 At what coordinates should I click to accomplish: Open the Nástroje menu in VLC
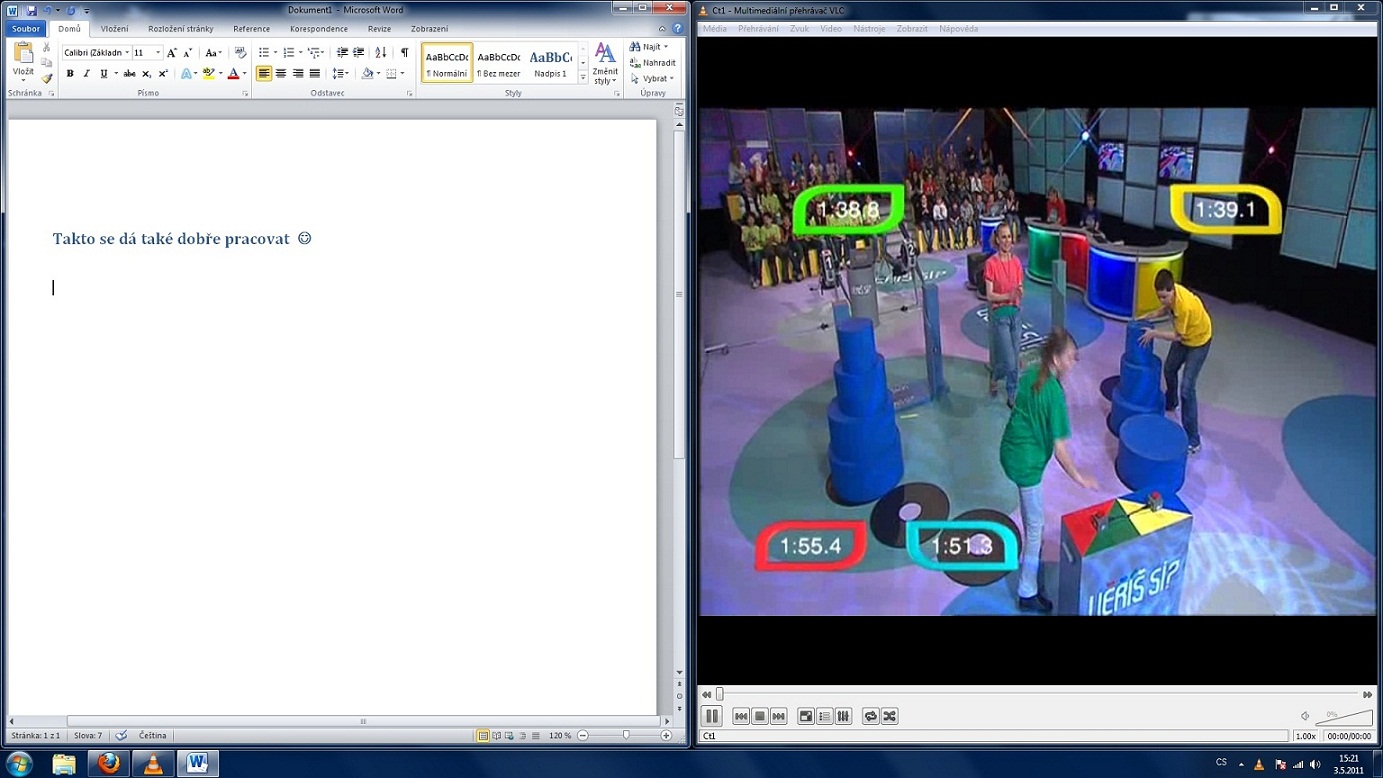[x=869, y=29]
